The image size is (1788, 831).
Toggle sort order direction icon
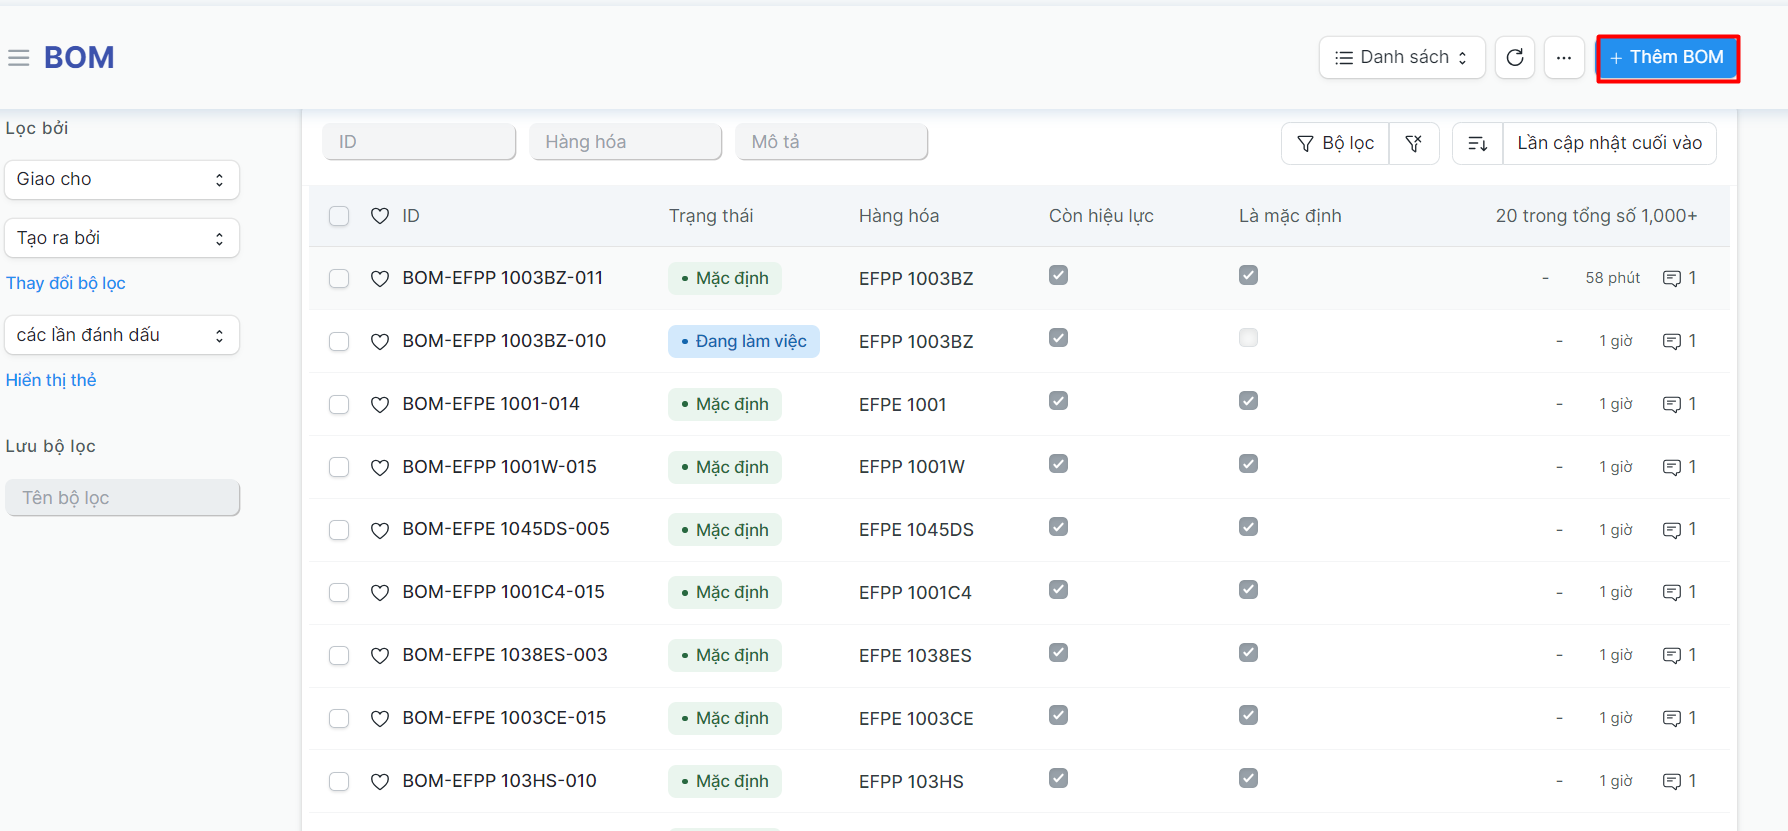pos(1477,143)
